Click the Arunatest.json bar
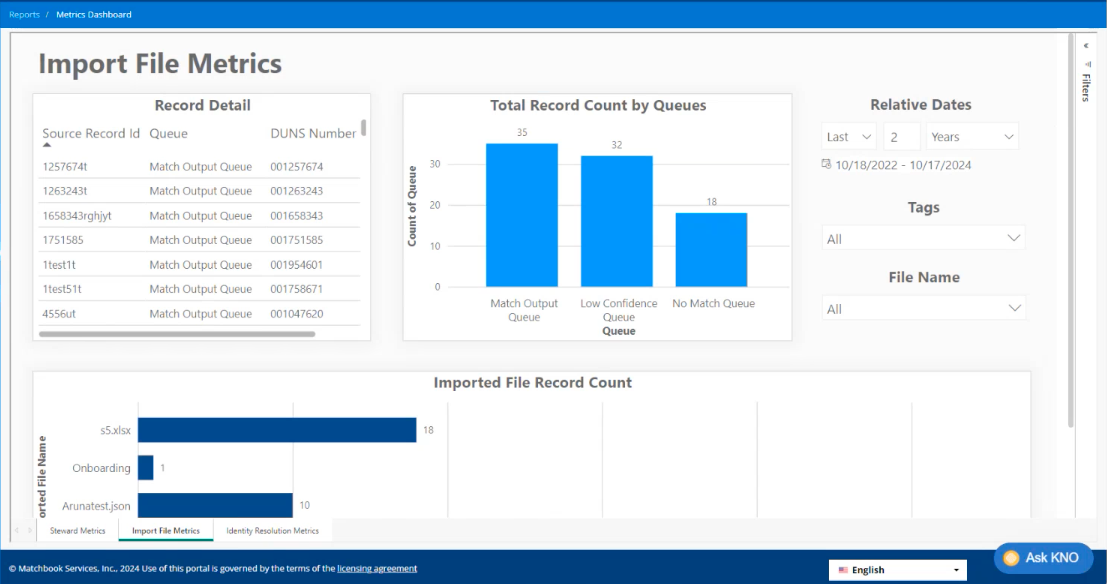Screen dimensions: 1107x584 tap(215, 505)
